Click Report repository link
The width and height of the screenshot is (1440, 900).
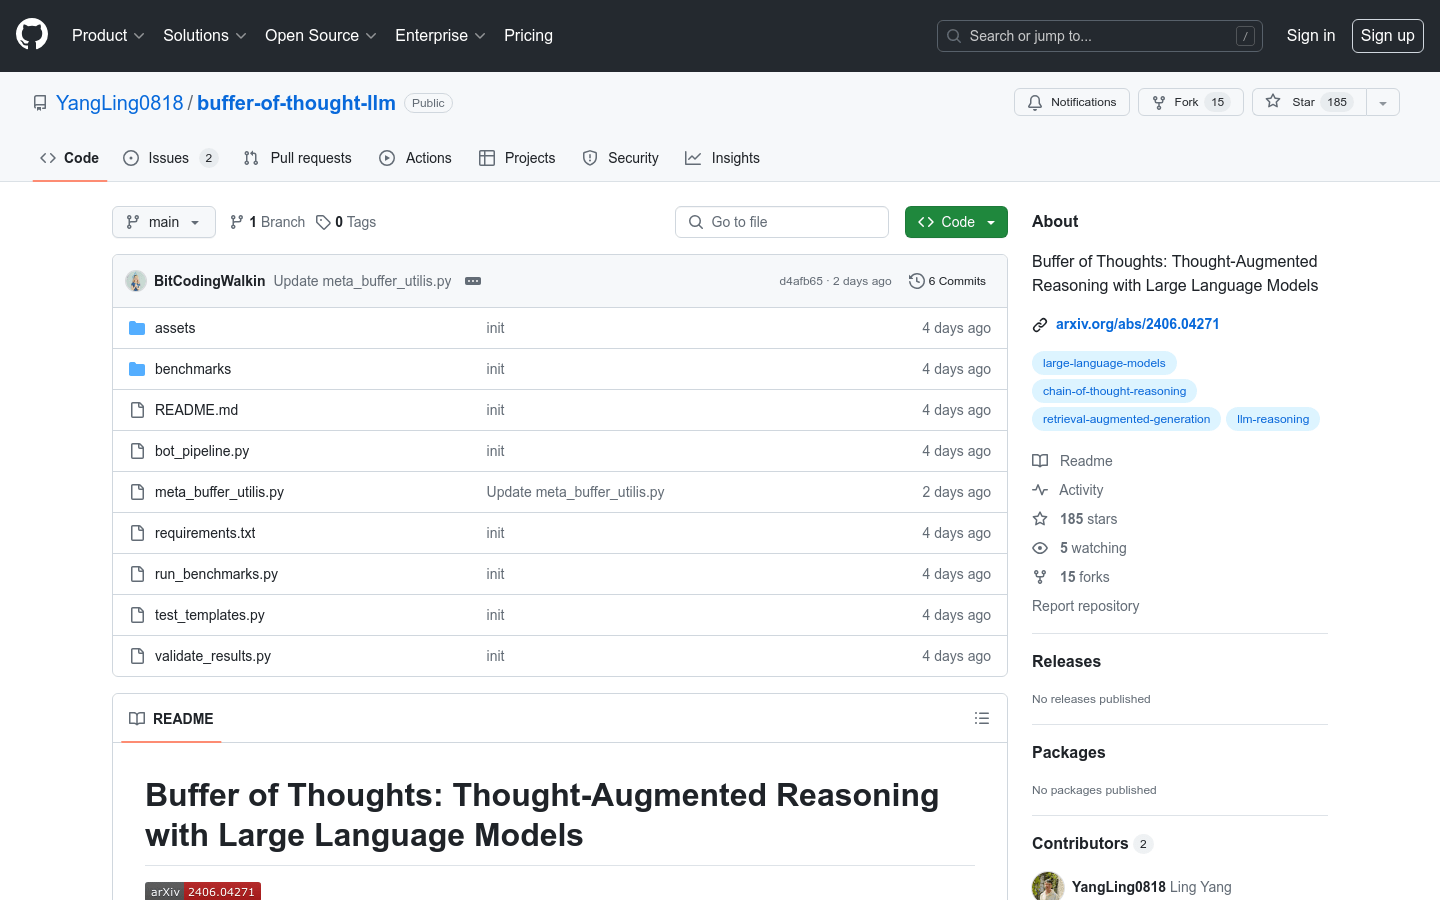1085,606
